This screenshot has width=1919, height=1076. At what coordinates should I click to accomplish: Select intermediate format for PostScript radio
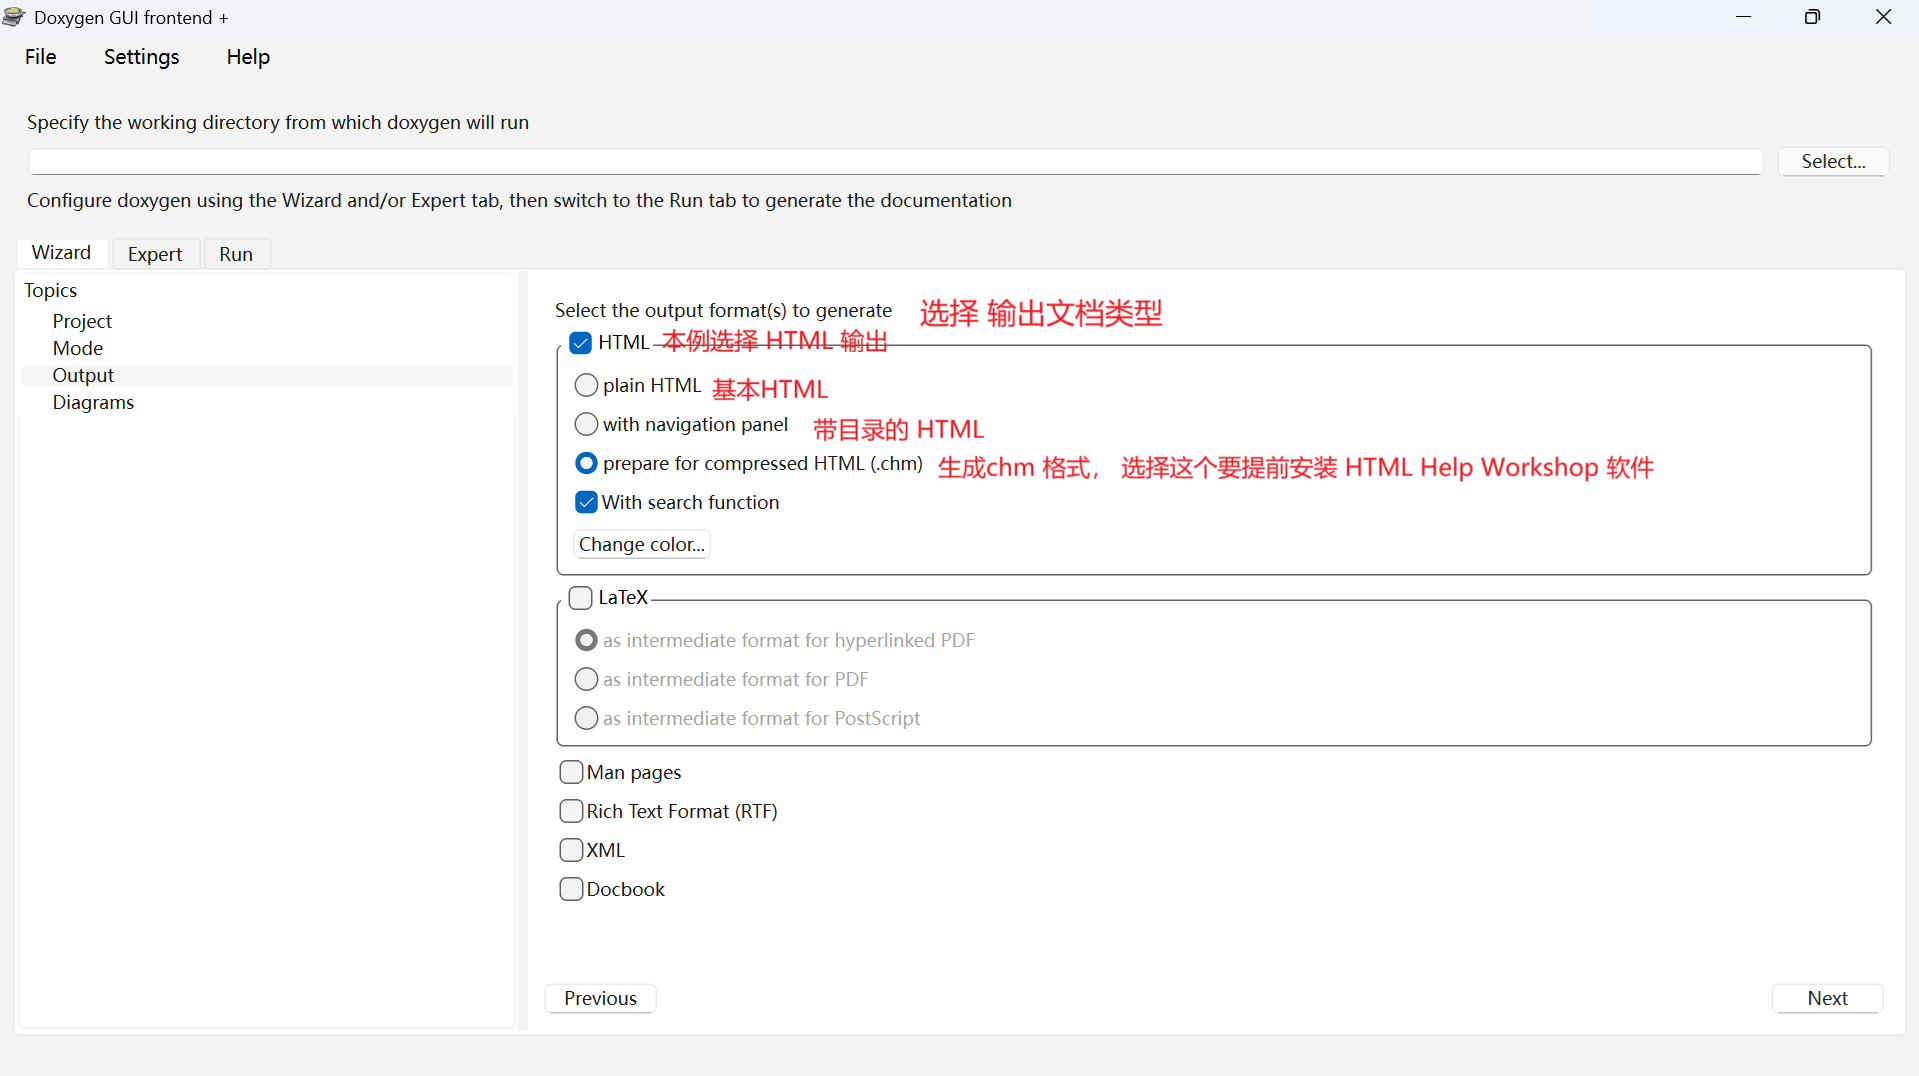pyautogui.click(x=587, y=718)
